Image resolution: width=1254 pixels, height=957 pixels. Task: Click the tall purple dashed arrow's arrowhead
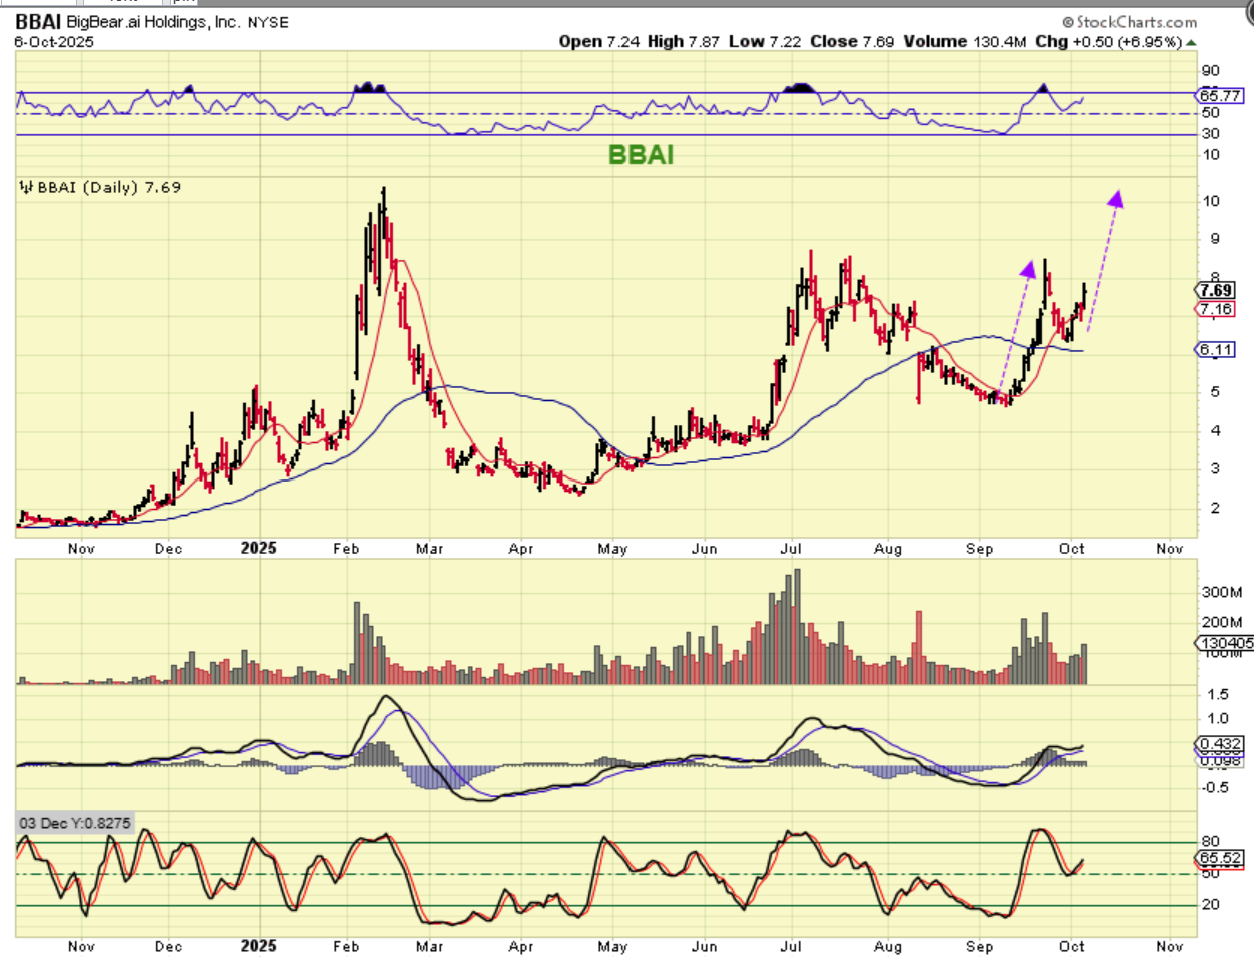pyautogui.click(x=1116, y=199)
